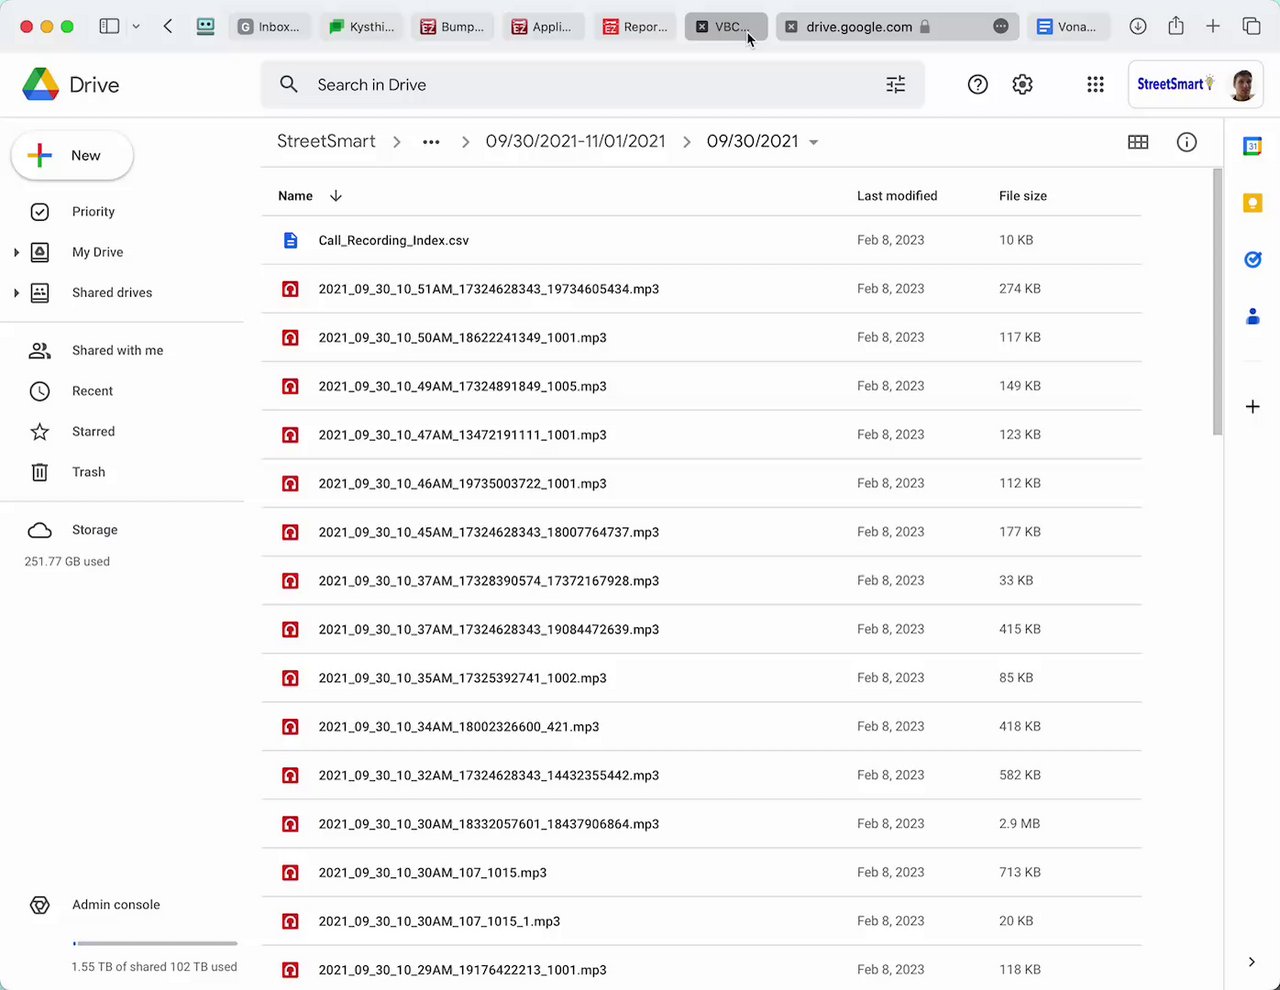Open the Drive support help icon

tap(978, 85)
